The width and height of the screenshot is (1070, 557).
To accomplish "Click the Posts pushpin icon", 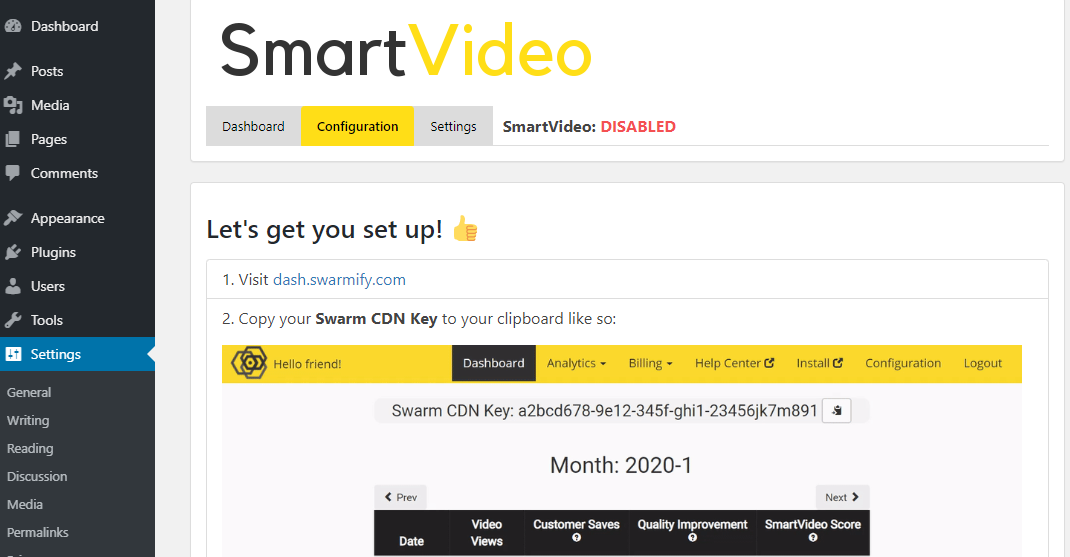I will [13, 71].
